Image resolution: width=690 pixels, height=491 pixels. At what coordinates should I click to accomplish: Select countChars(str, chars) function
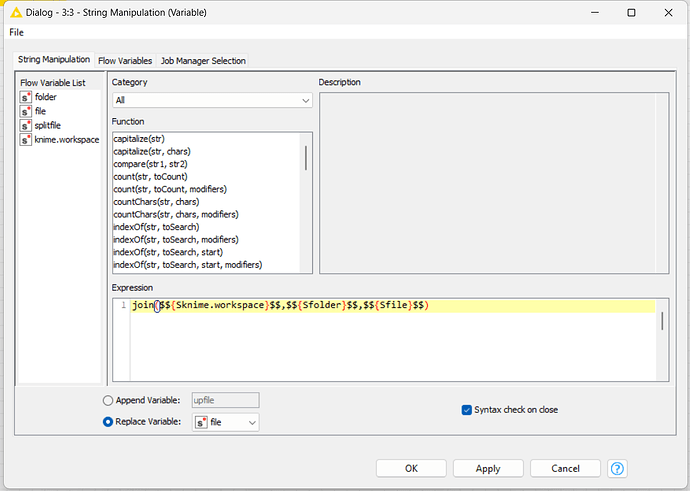tap(156, 202)
